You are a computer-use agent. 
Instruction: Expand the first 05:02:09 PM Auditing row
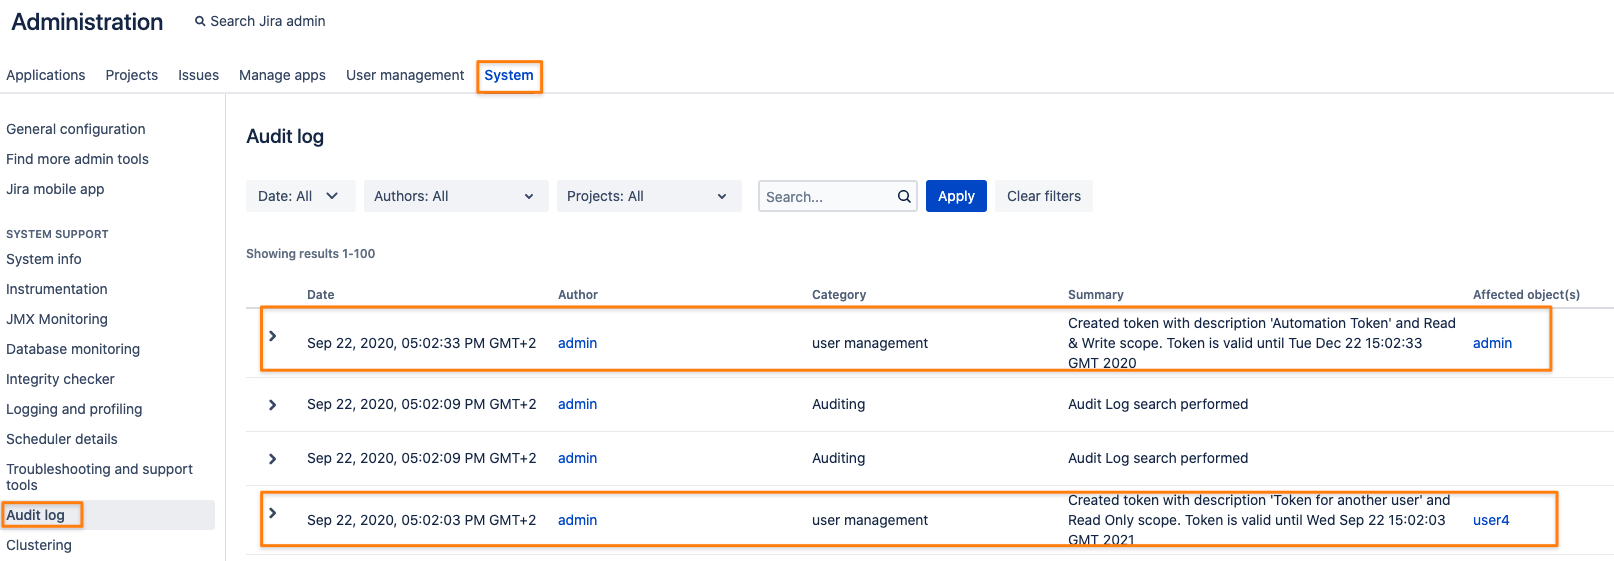[x=272, y=405]
